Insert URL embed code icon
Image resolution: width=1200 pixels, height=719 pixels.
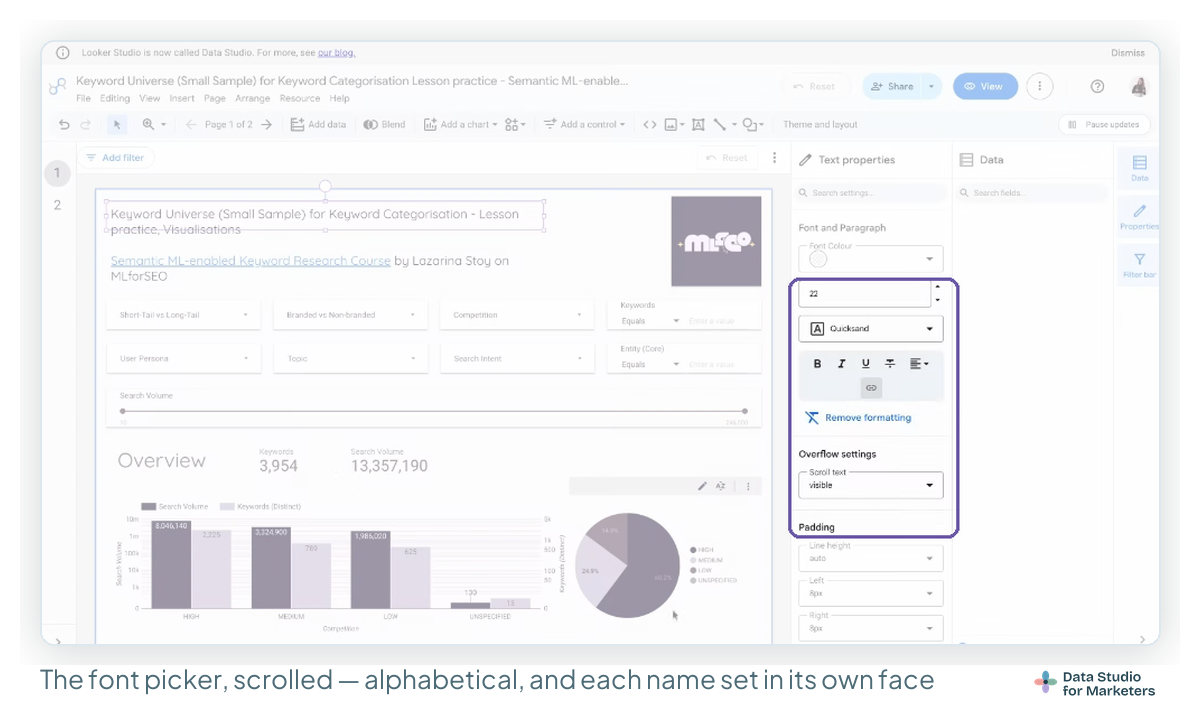point(650,125)
